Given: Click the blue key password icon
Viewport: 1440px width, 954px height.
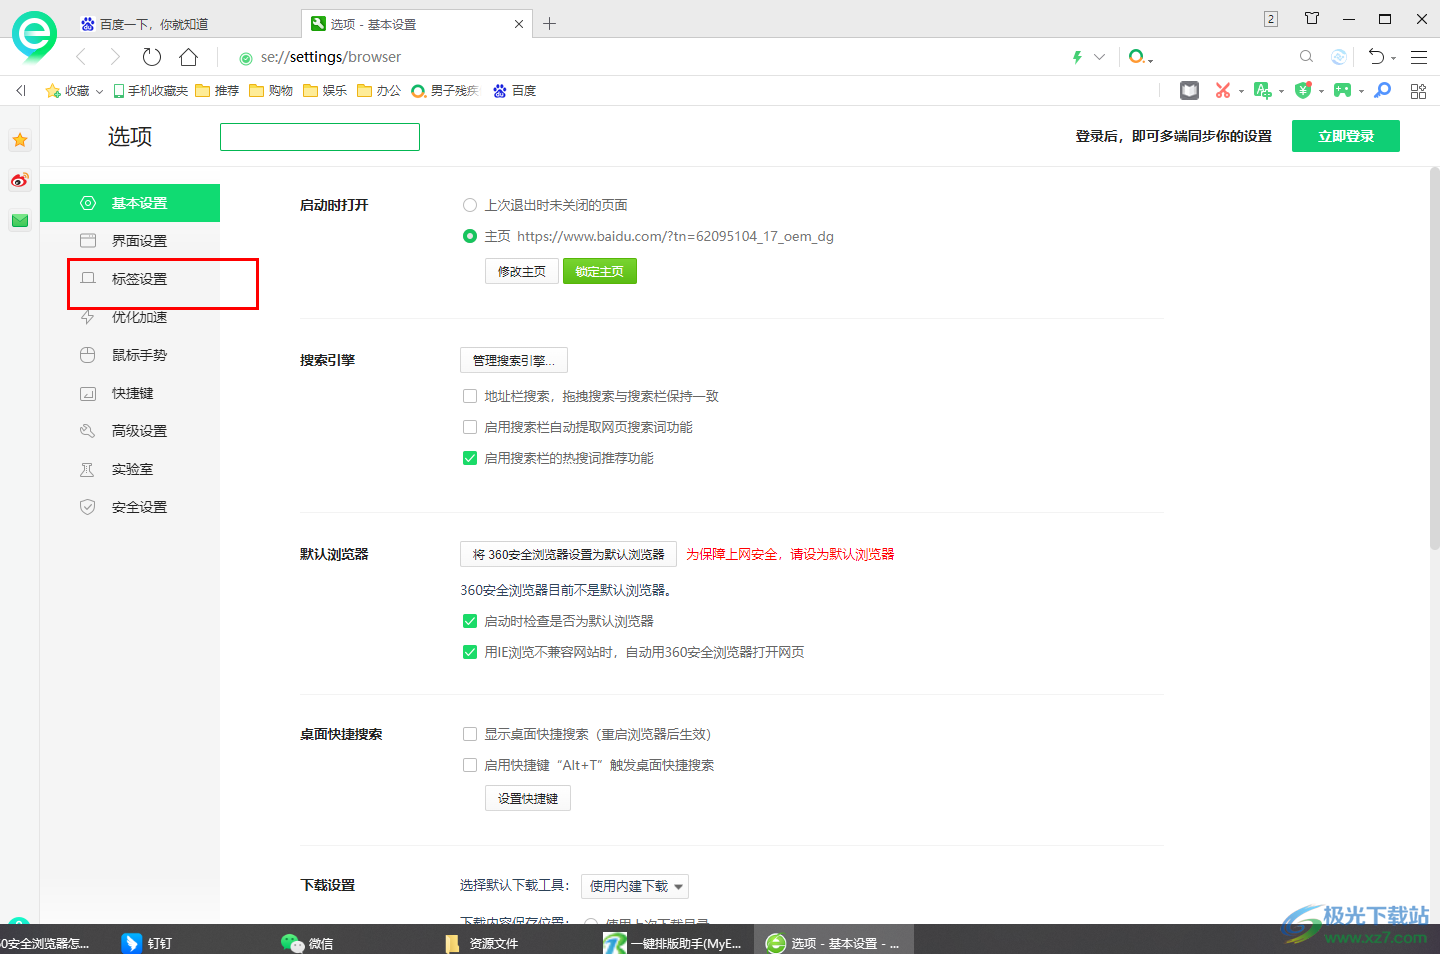Looking at the screenshot, I should (x=1382, y=91).
